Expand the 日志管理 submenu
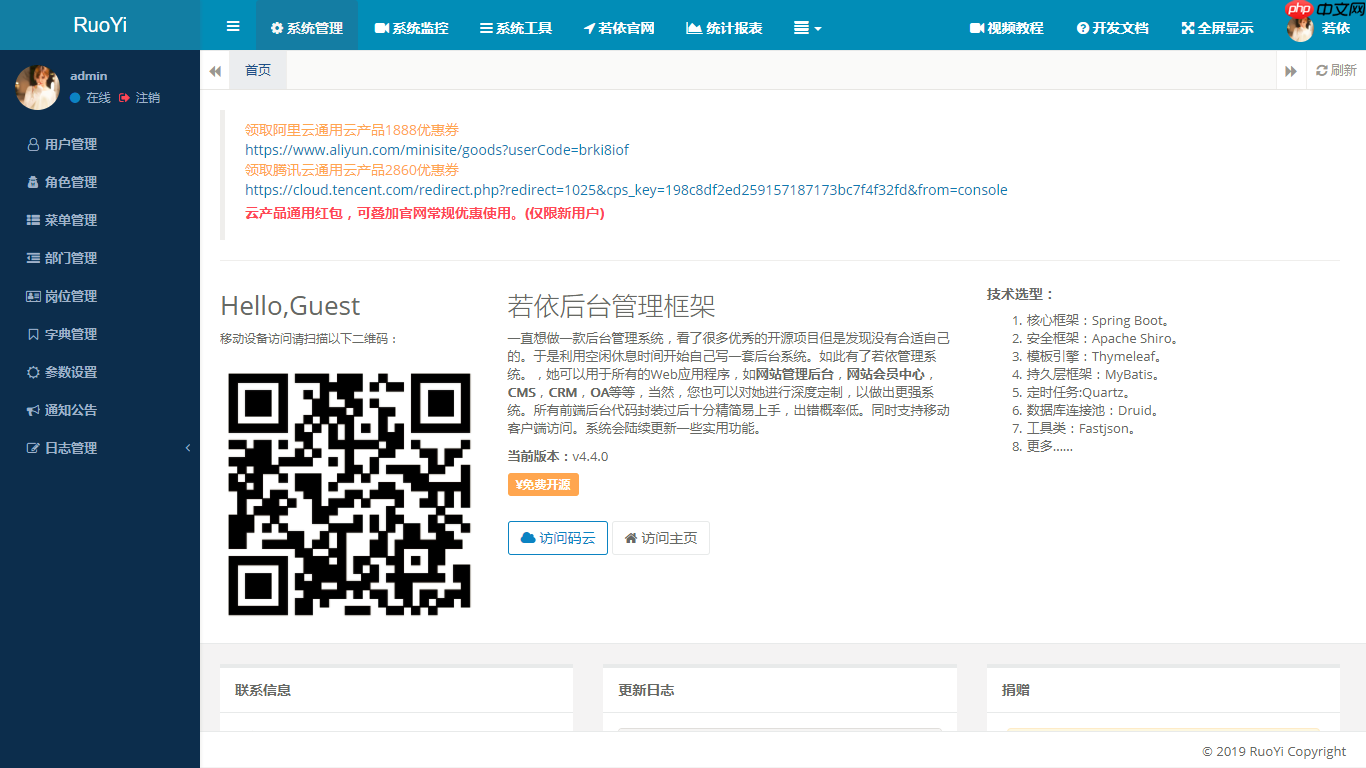1366x768 pixels. [70, 448]
